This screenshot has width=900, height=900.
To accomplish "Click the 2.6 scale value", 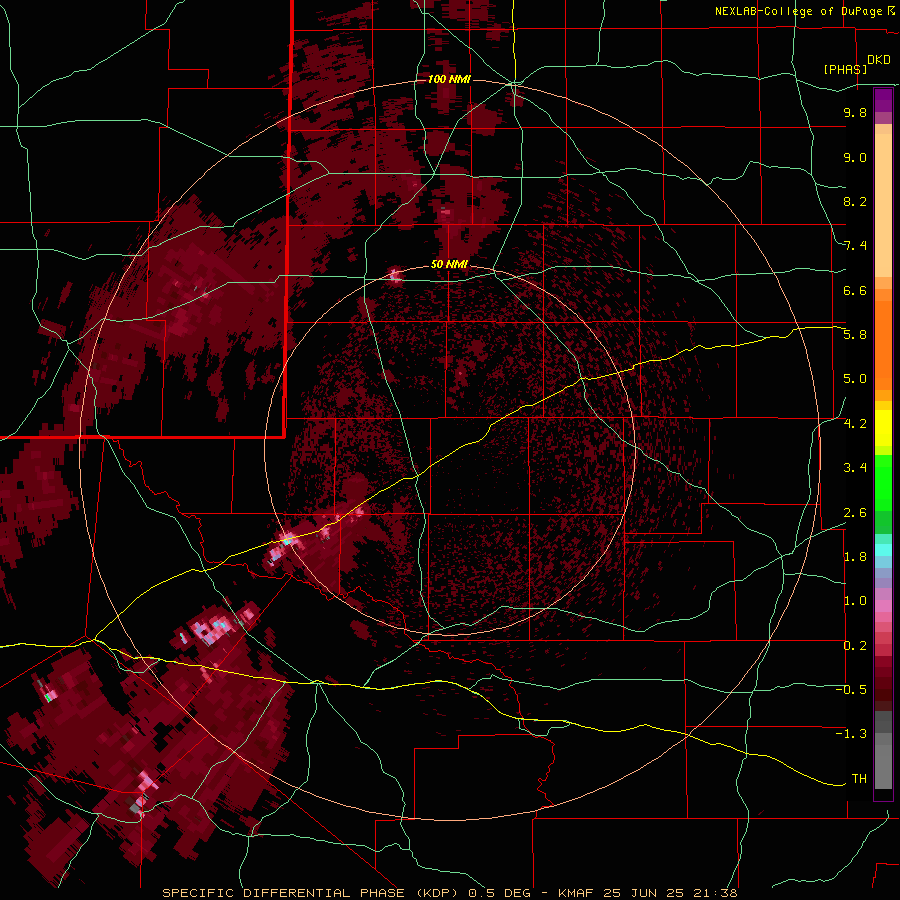I will tap(855, 513).
